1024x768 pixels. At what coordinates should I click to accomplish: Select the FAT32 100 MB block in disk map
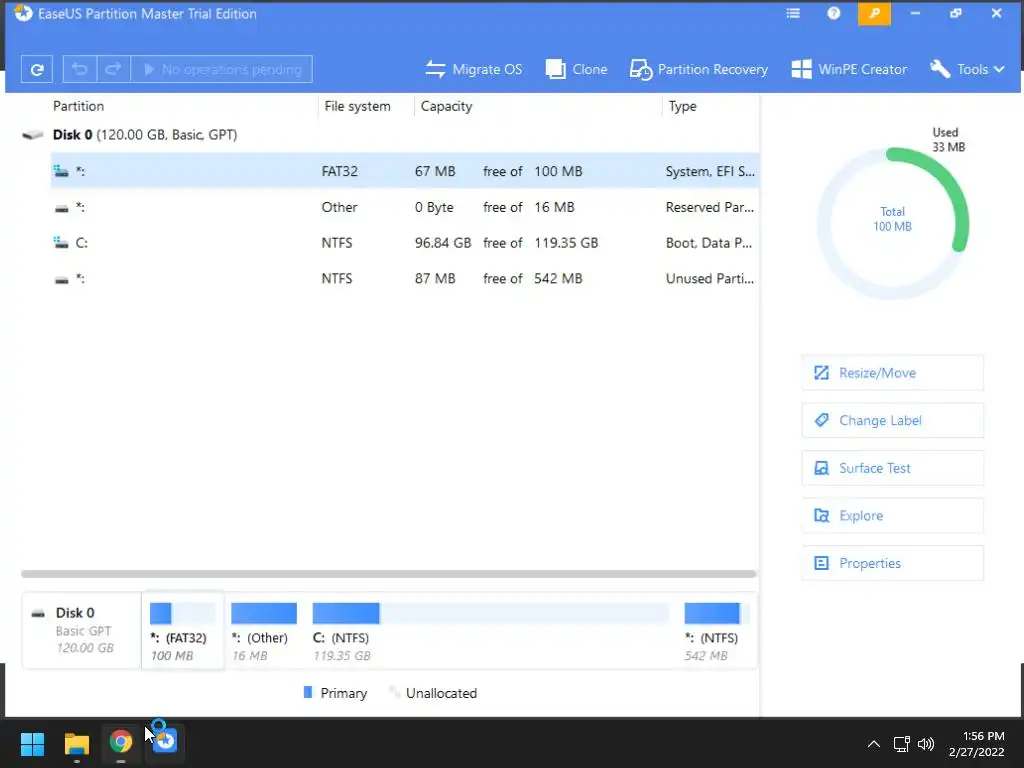pyautogui.click(x=182, y=630)
